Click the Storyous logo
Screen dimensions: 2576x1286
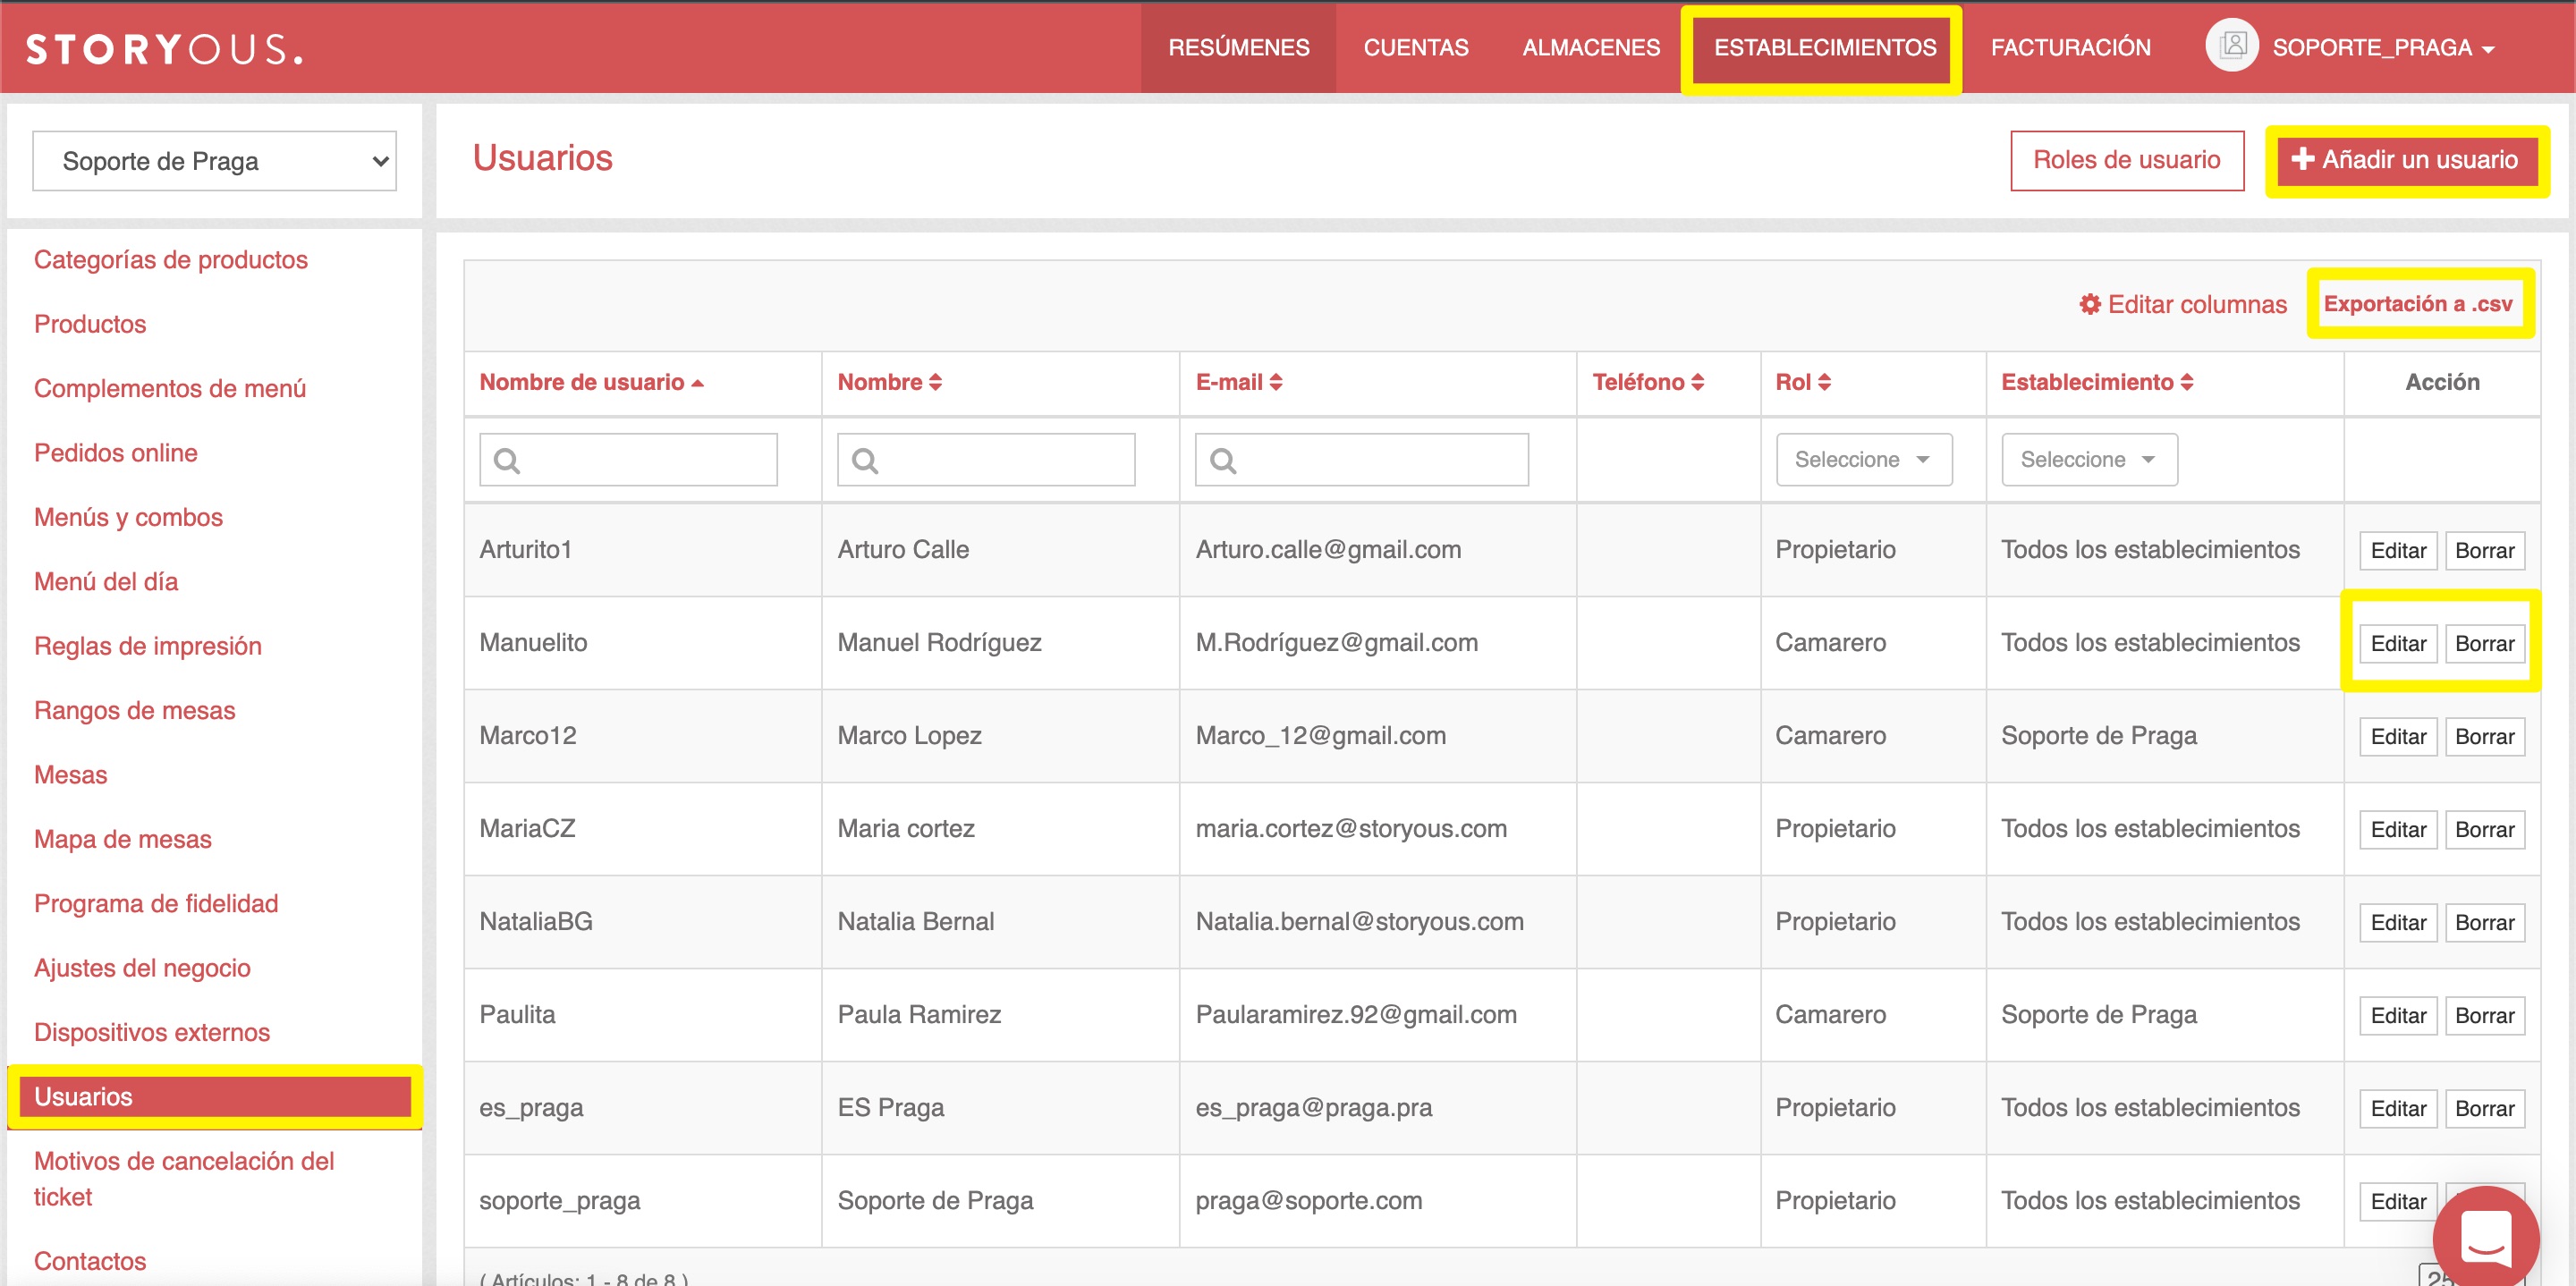(165, 48)
